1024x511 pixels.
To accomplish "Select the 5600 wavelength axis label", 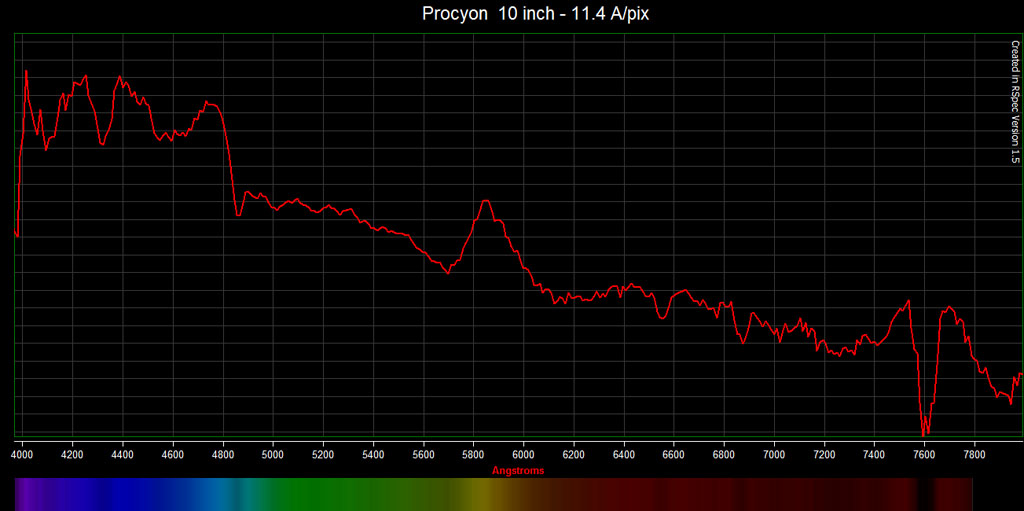I will coord(423,454).
